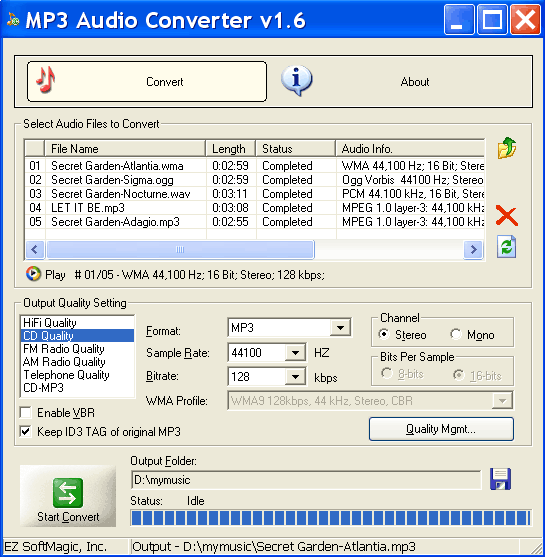Expand the Sample Rate 44100 dropdown
The image size is (545, 557).
pyautogui.click(x=295, y=353)
